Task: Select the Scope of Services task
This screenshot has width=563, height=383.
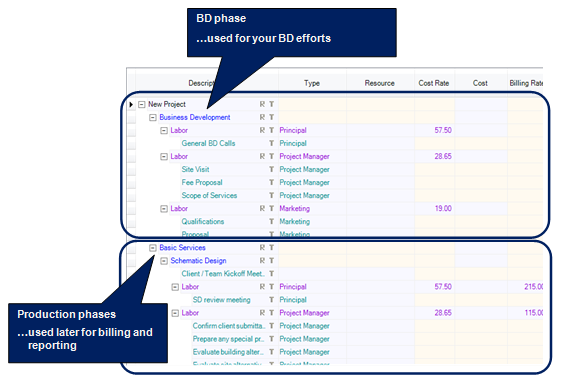Action: coord(209,196)
